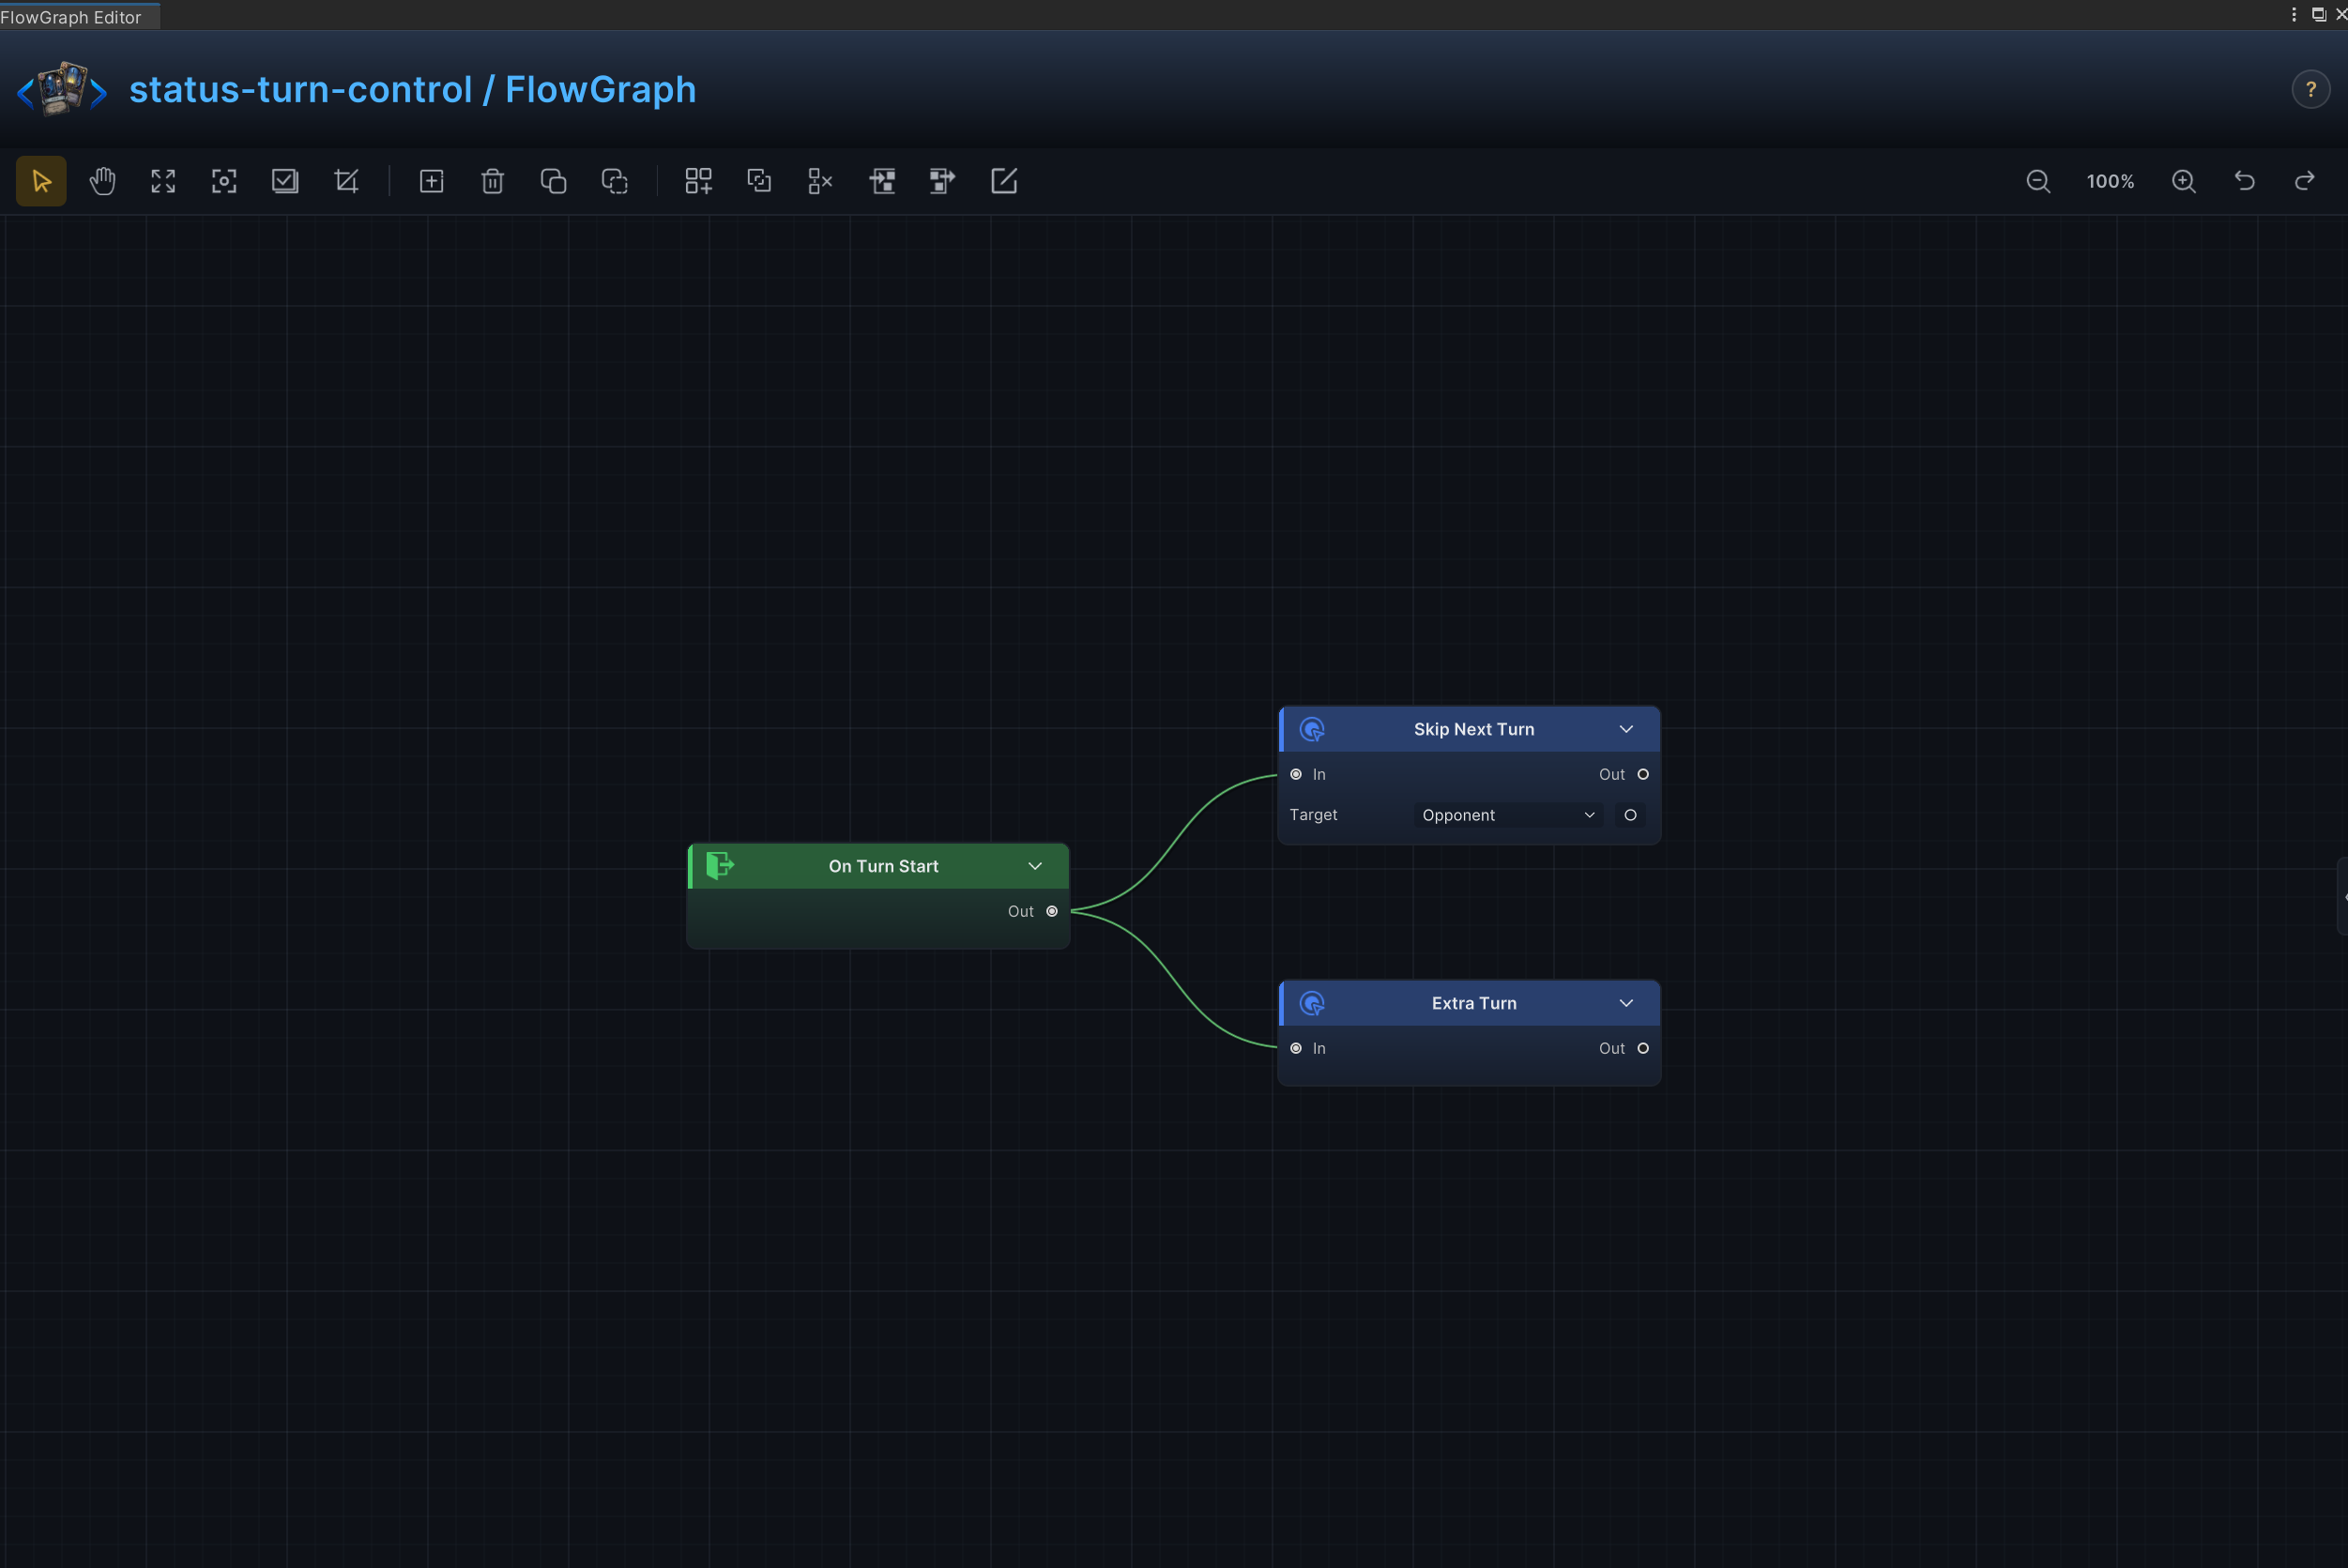Click the grid-plus add group icon
The image size is (2348, 1568).
coord(698,181)
